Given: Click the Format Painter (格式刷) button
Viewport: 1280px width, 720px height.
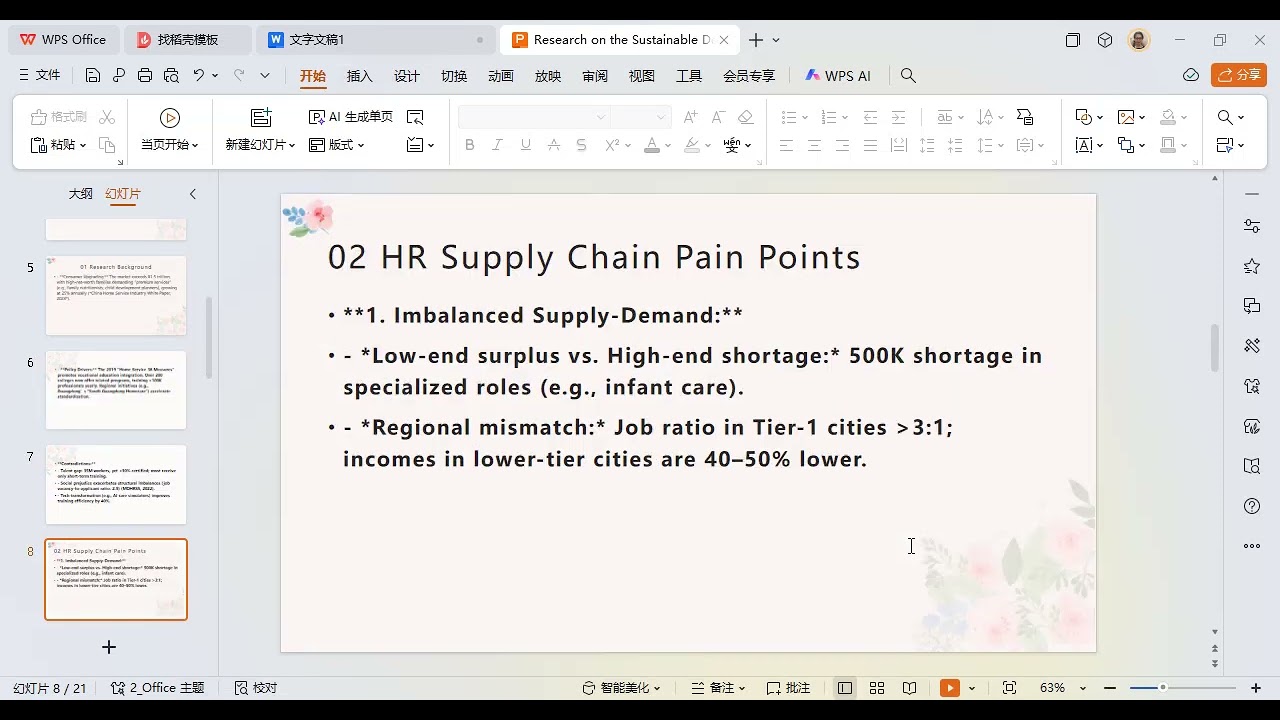Looking at the screenshot, I should point(59,117).
